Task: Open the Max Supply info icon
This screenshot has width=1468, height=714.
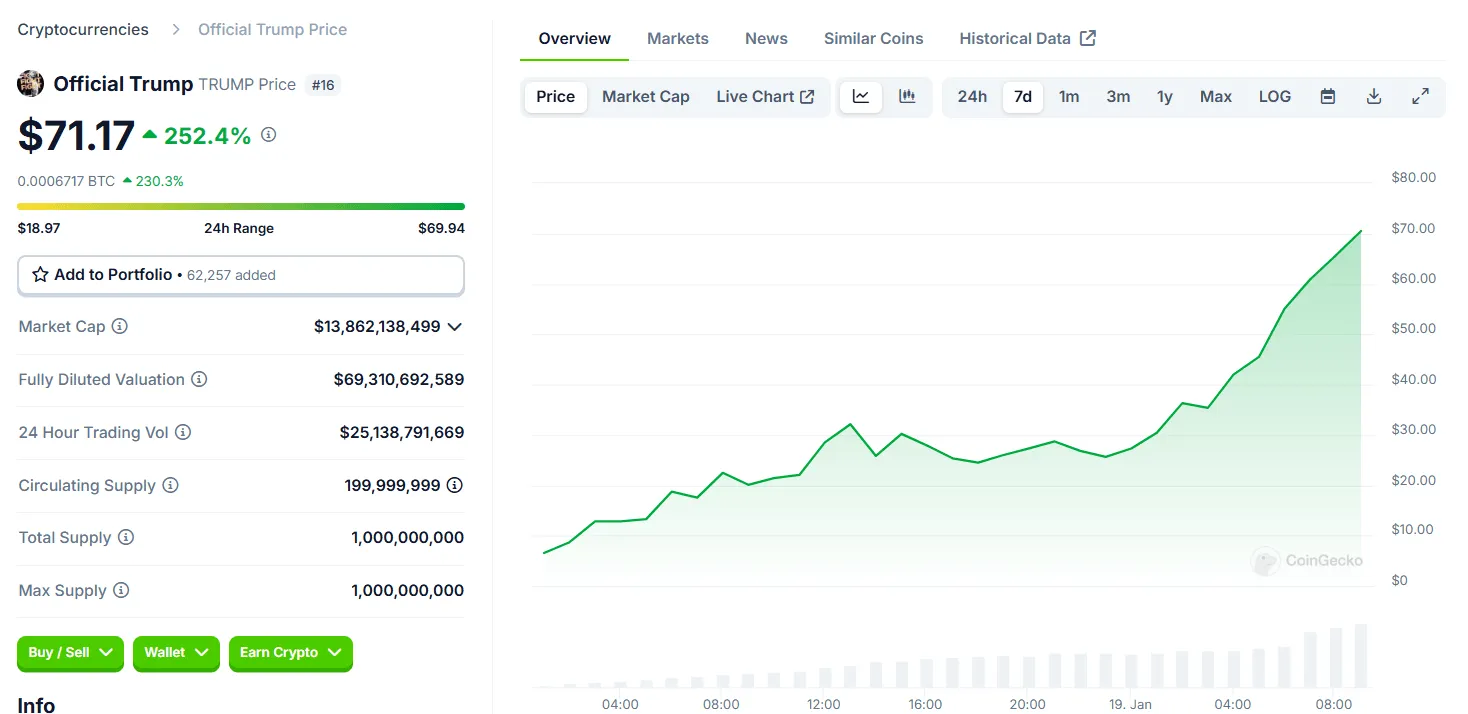Action: pos(121,591)
